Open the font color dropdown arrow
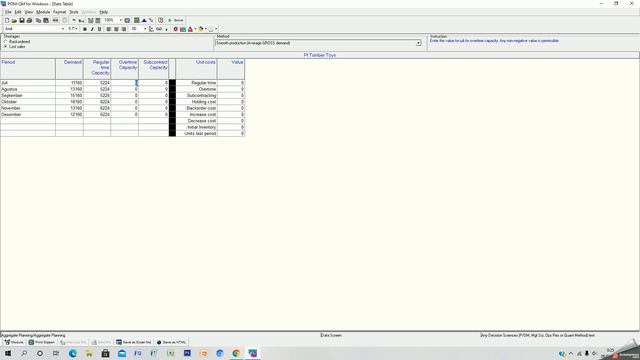 [x=195, y=29]
